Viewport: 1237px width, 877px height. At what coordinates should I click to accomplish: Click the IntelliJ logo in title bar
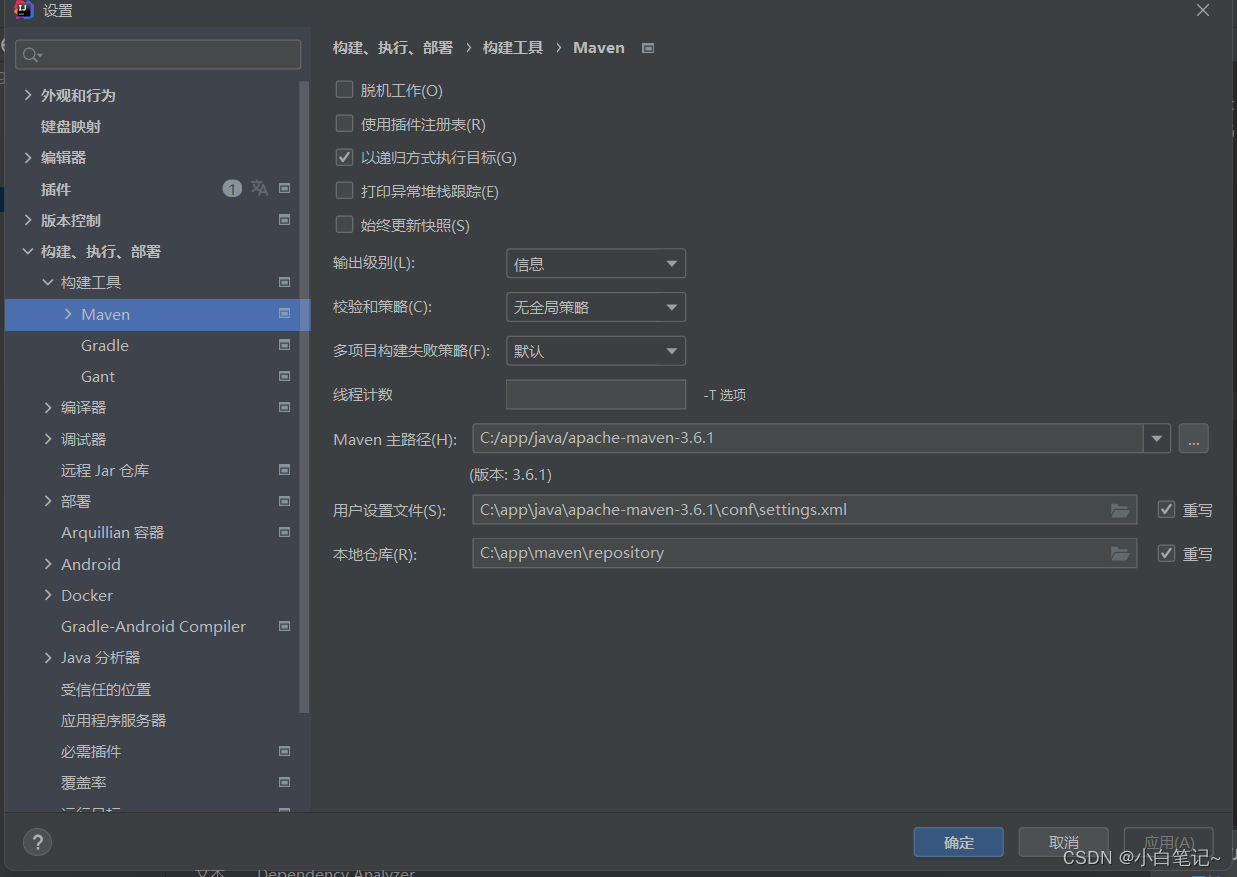point(25,10)
